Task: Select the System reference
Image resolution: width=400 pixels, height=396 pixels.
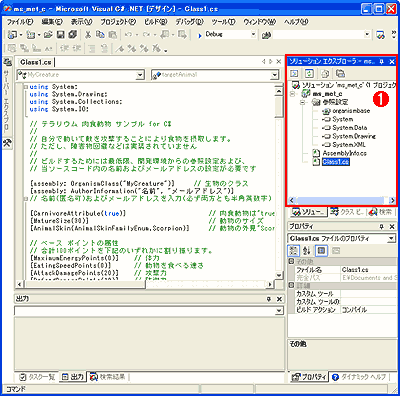Action: pos(338,119)
